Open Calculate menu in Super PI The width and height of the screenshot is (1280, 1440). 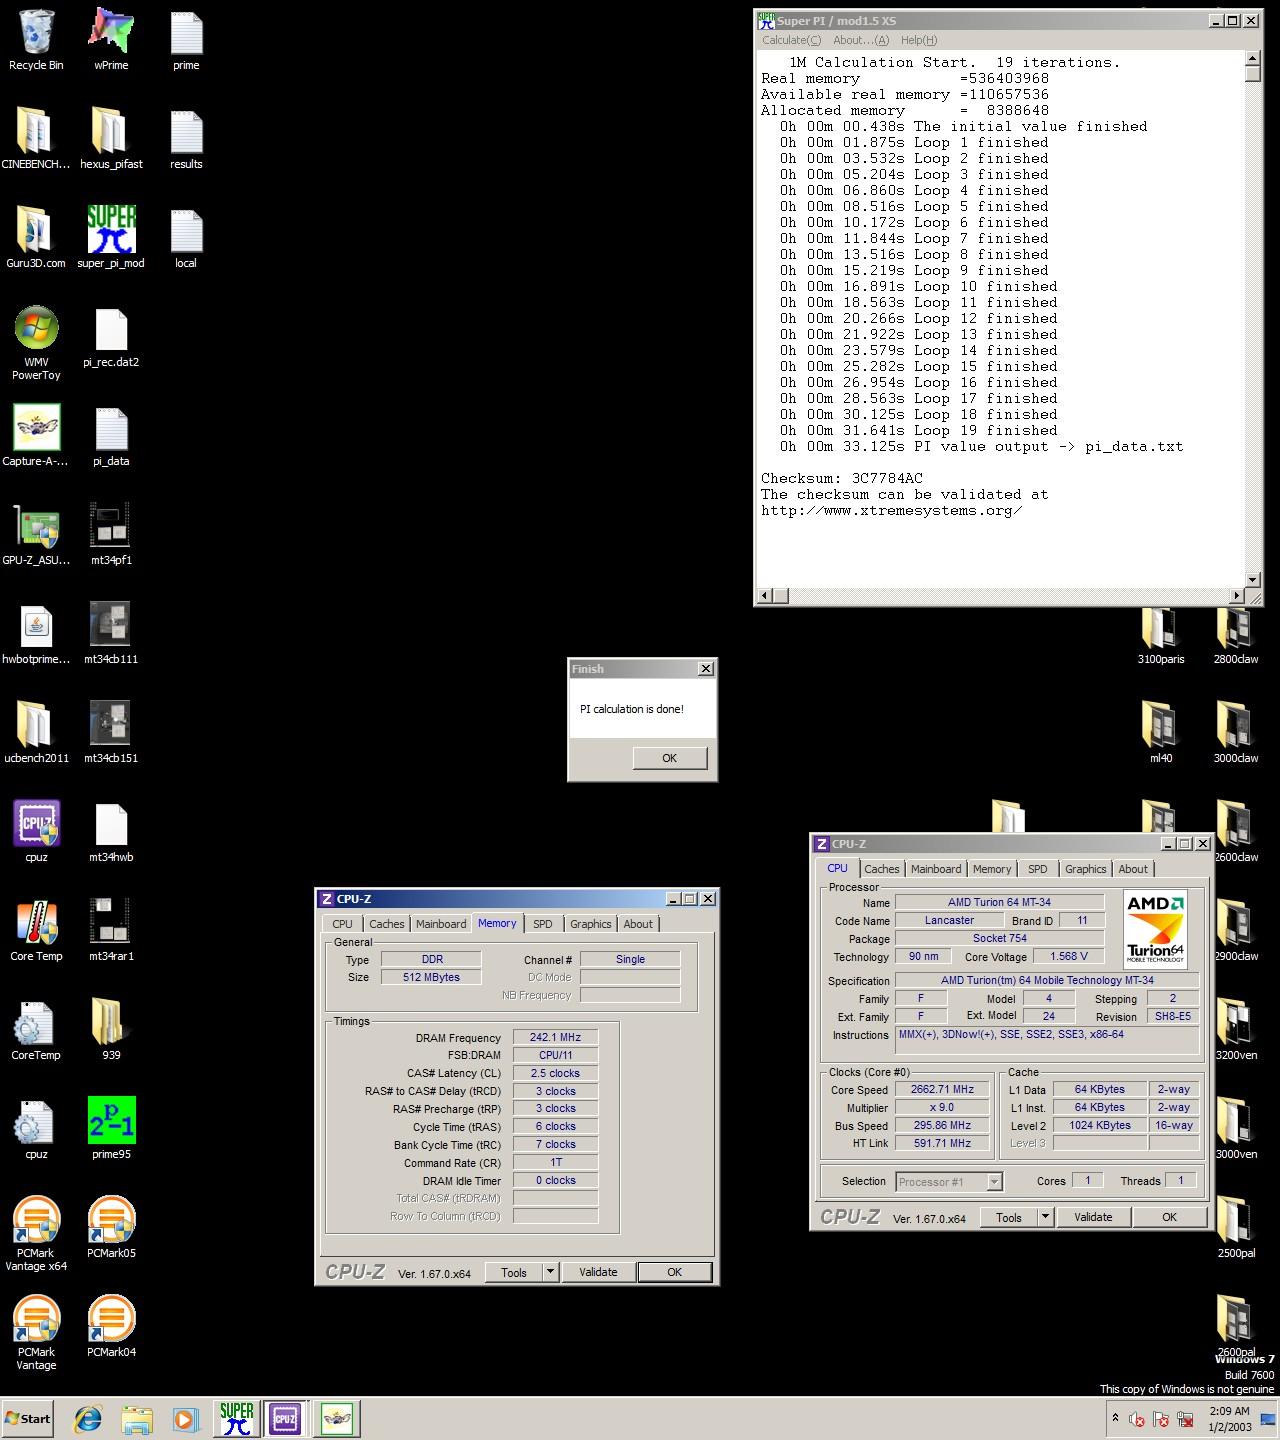tap(791, 40)
